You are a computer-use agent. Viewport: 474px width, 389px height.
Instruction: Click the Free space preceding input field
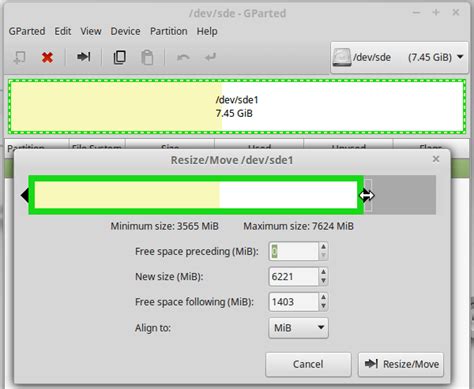[x=293, y=251]
